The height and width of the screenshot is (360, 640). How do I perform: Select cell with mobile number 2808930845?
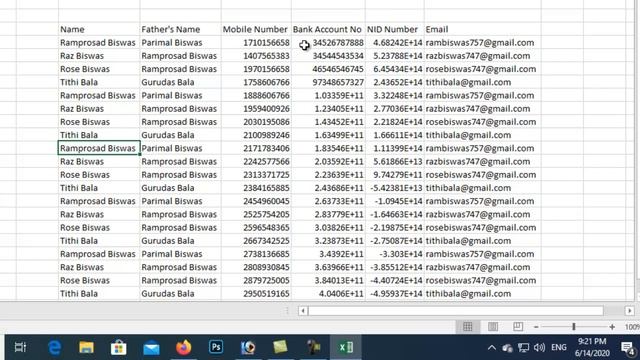coord(256,267)
